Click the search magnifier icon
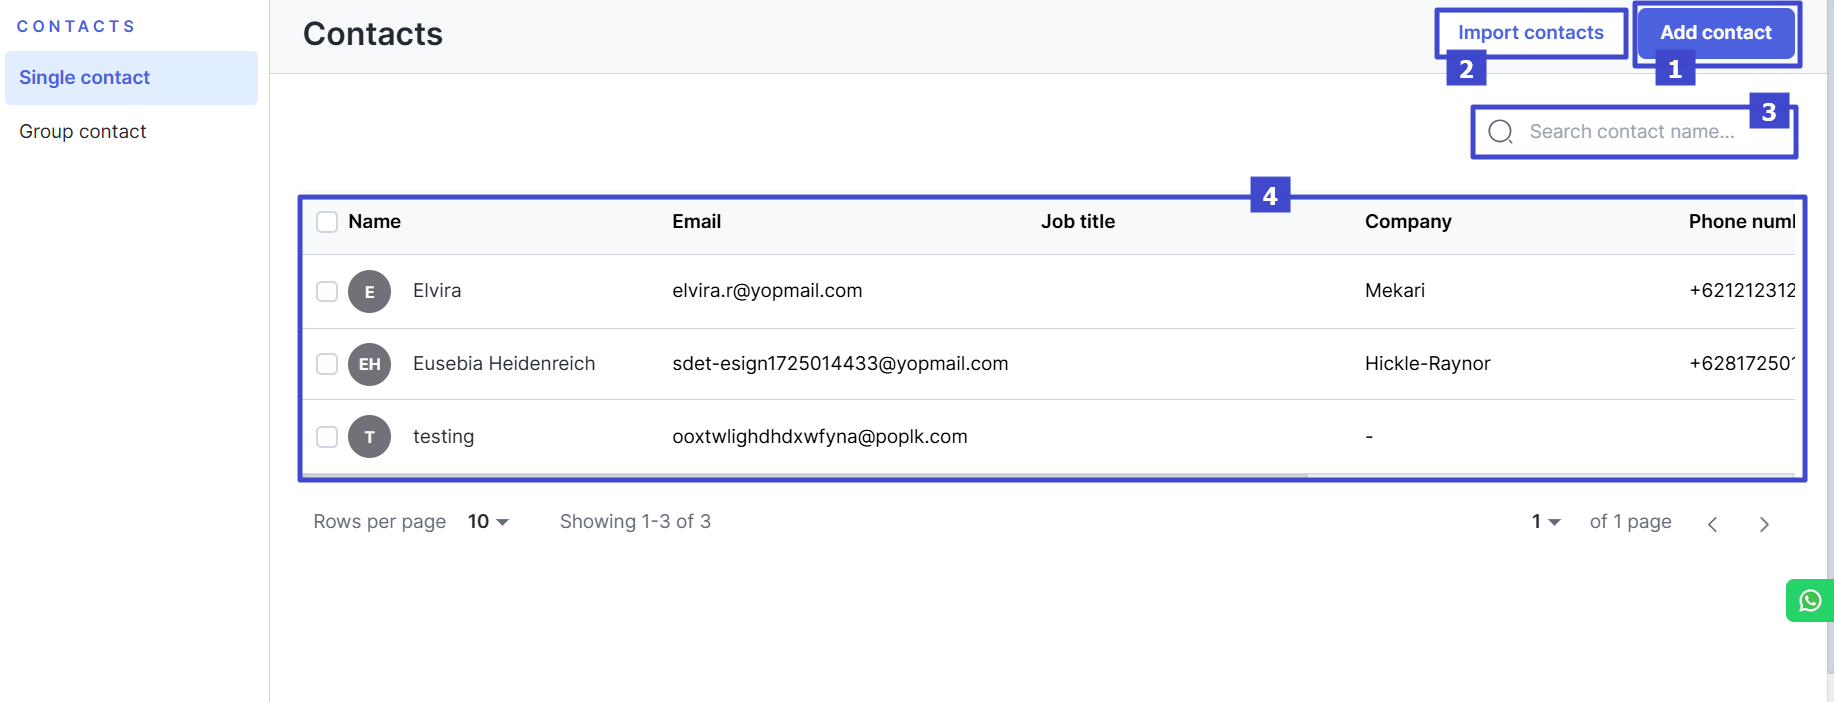Screen dimensions: 1834x702 click(x=1500, y=132)
